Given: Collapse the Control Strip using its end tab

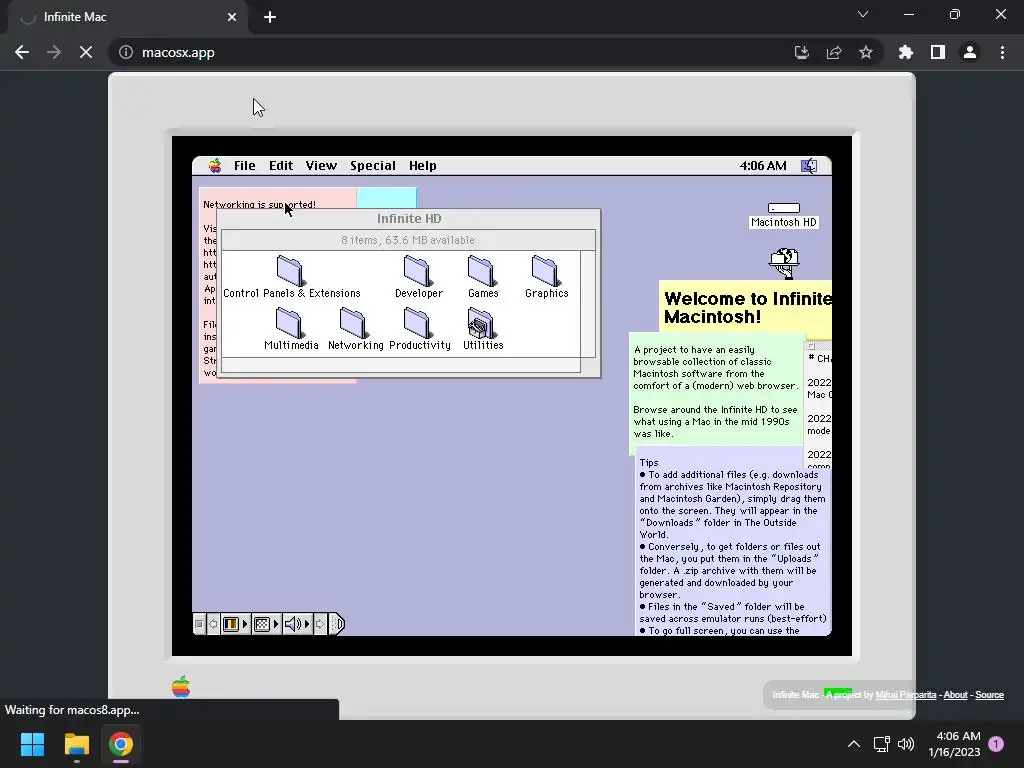Looking at the screenshot, I should click(x=337, y=624).
